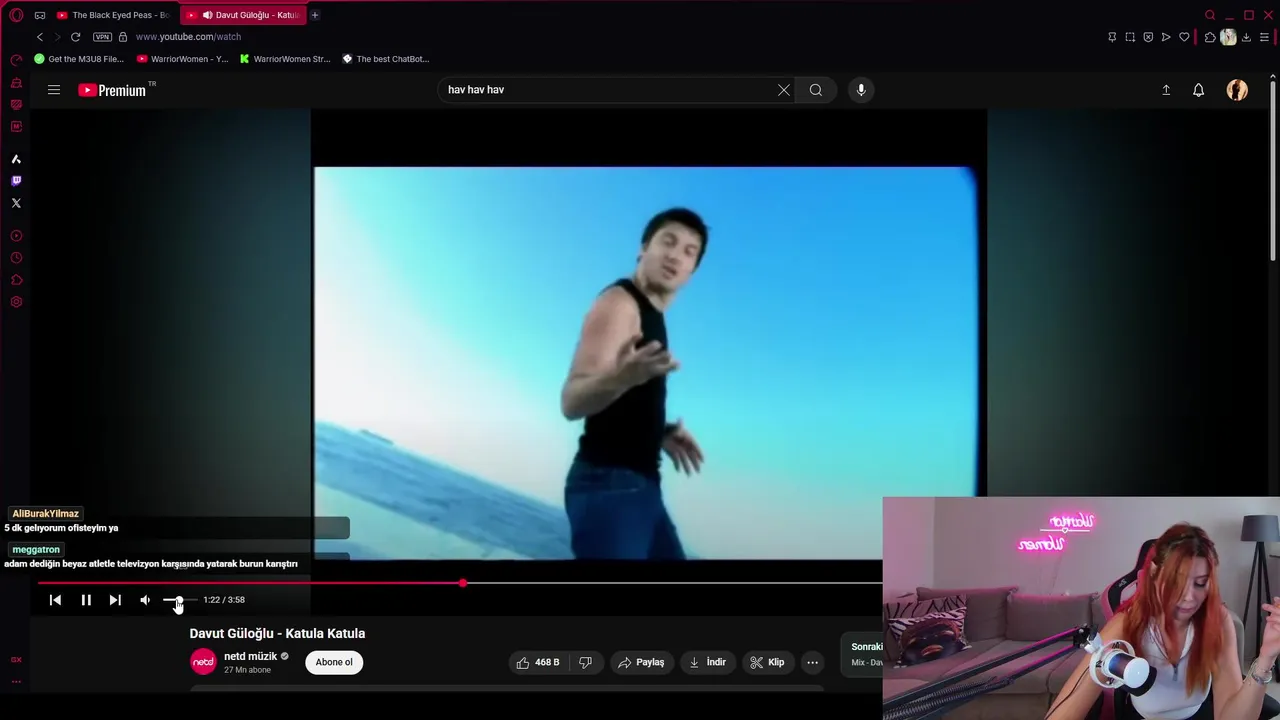Image resolution: width=1280 pixels, height=720 pixels.
Task: Open The best ChatBot bookmark
Action: click(x=386, y=59)
